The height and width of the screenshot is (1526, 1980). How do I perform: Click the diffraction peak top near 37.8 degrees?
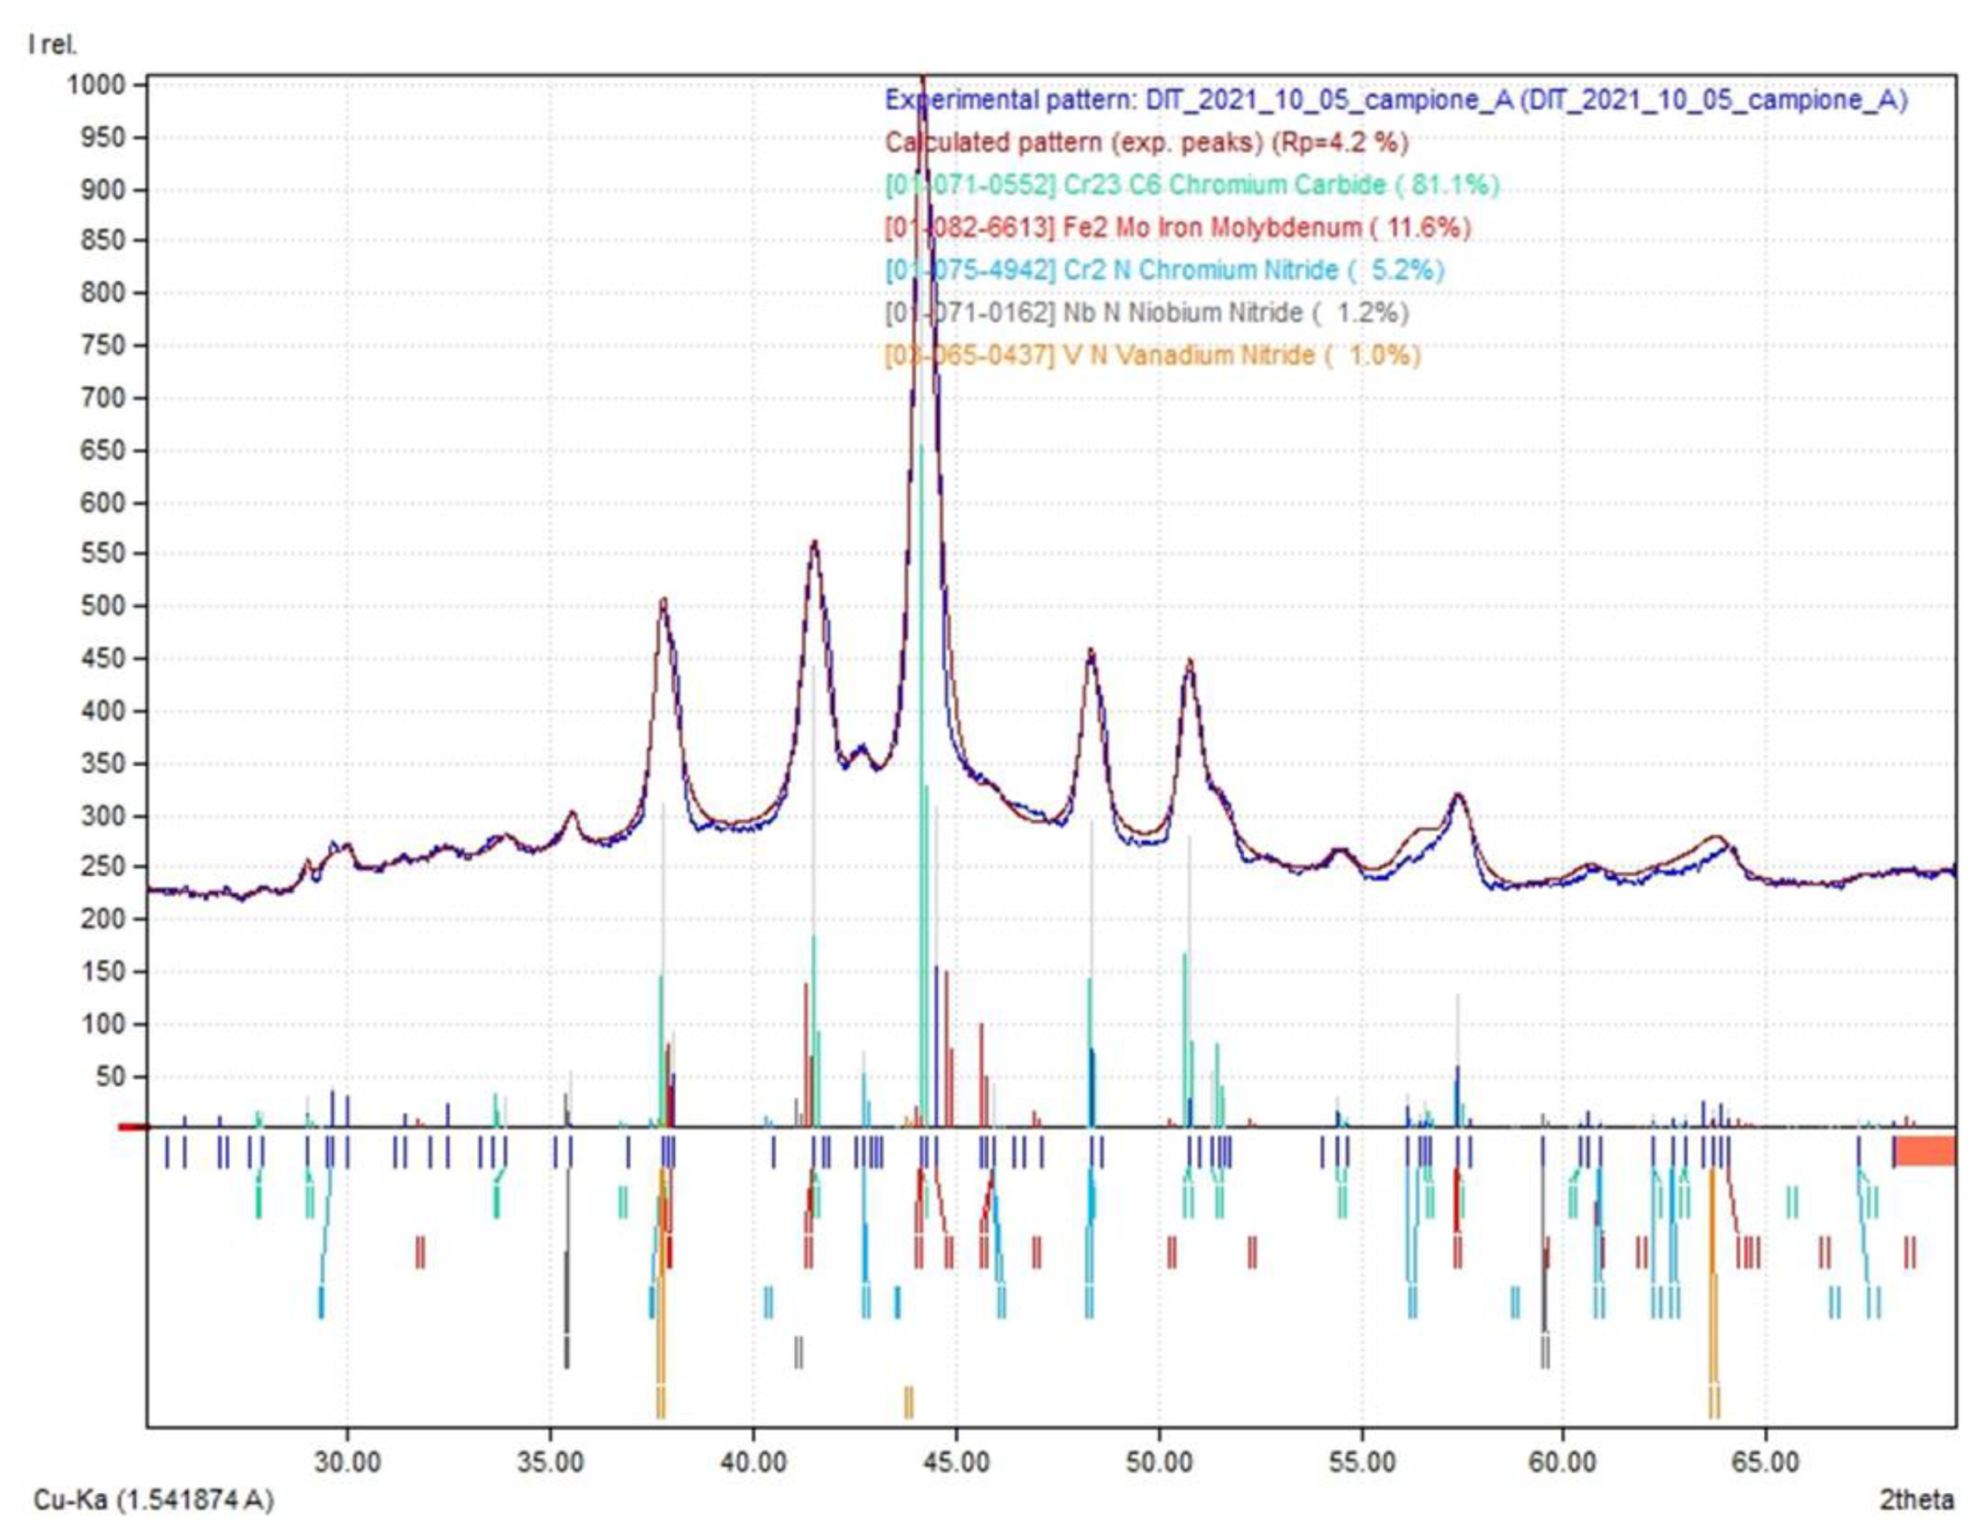coord(663,601)
